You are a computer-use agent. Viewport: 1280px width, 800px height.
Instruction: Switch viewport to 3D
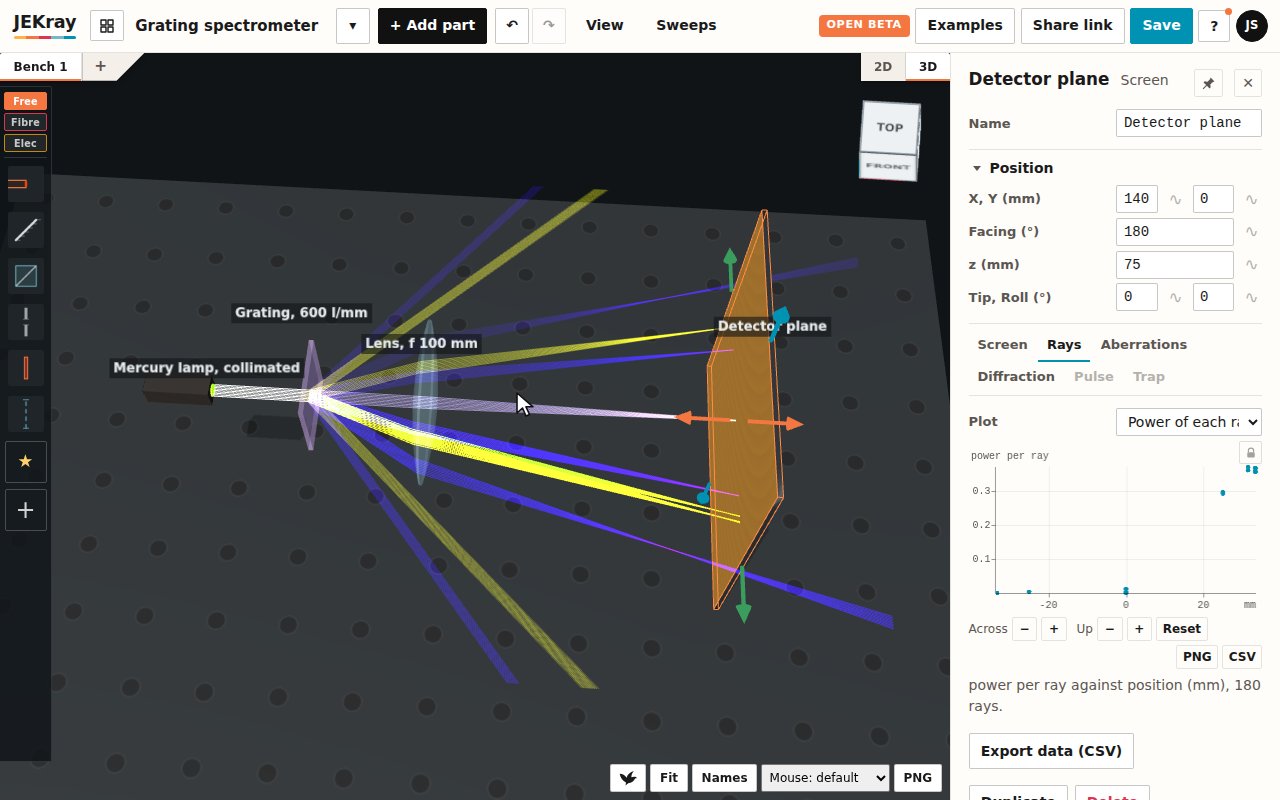tap(928, 66)
